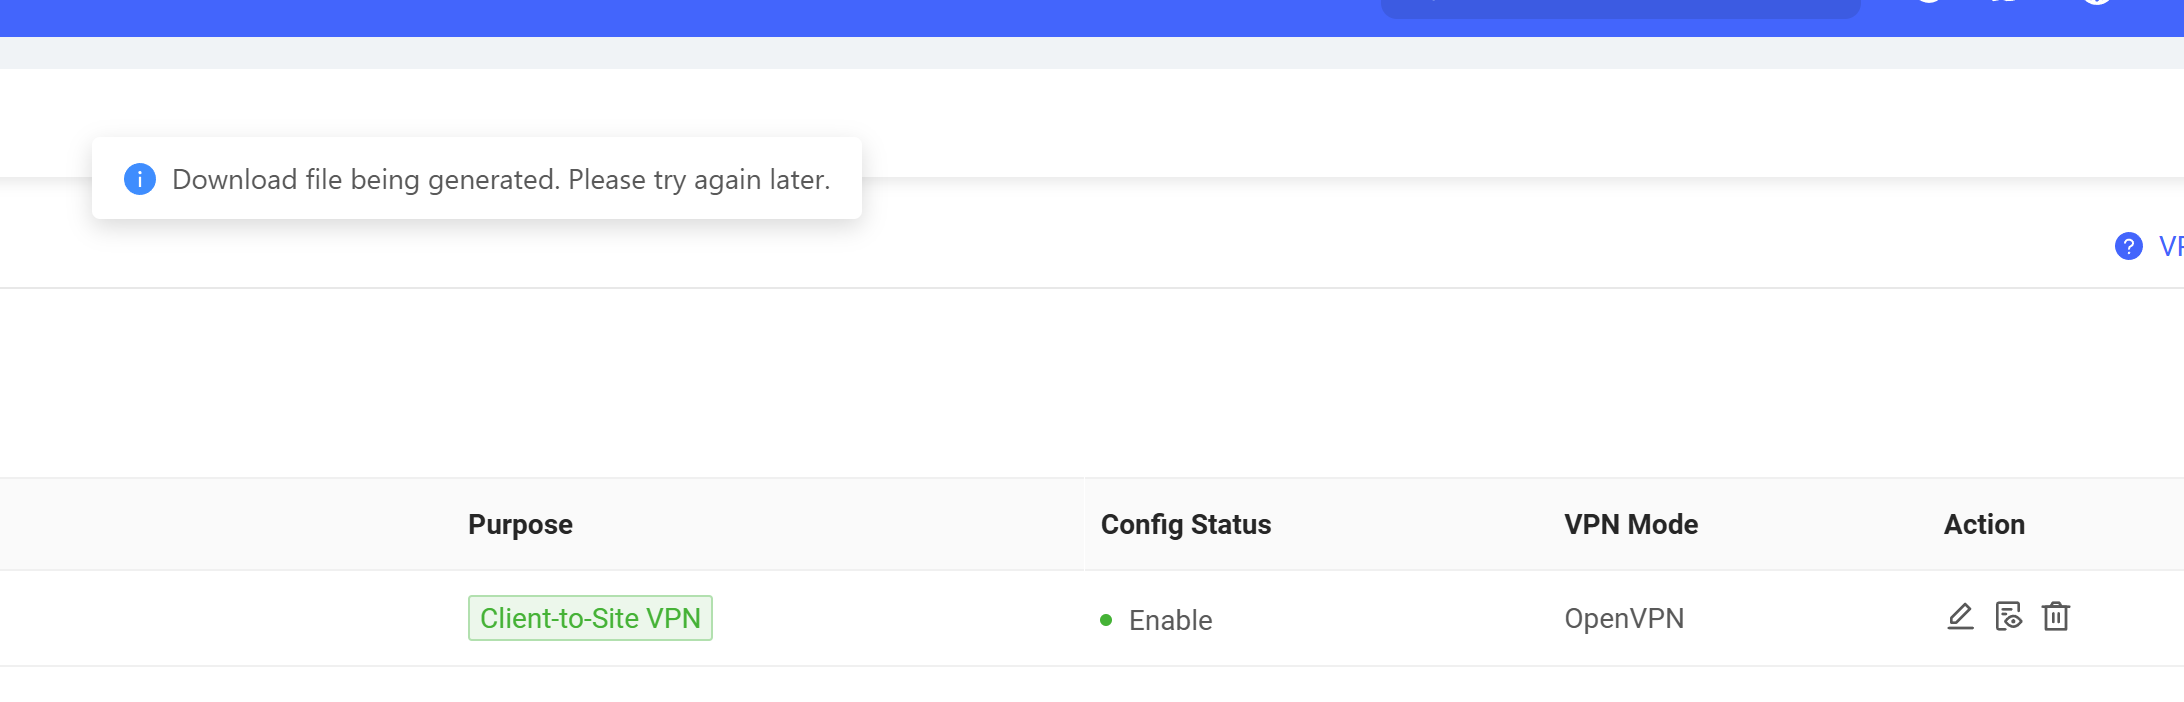This screenshot has height=702, width=2184.
Task: Delete the VPN entry using the trash icon
Action: click(2056, 617)
